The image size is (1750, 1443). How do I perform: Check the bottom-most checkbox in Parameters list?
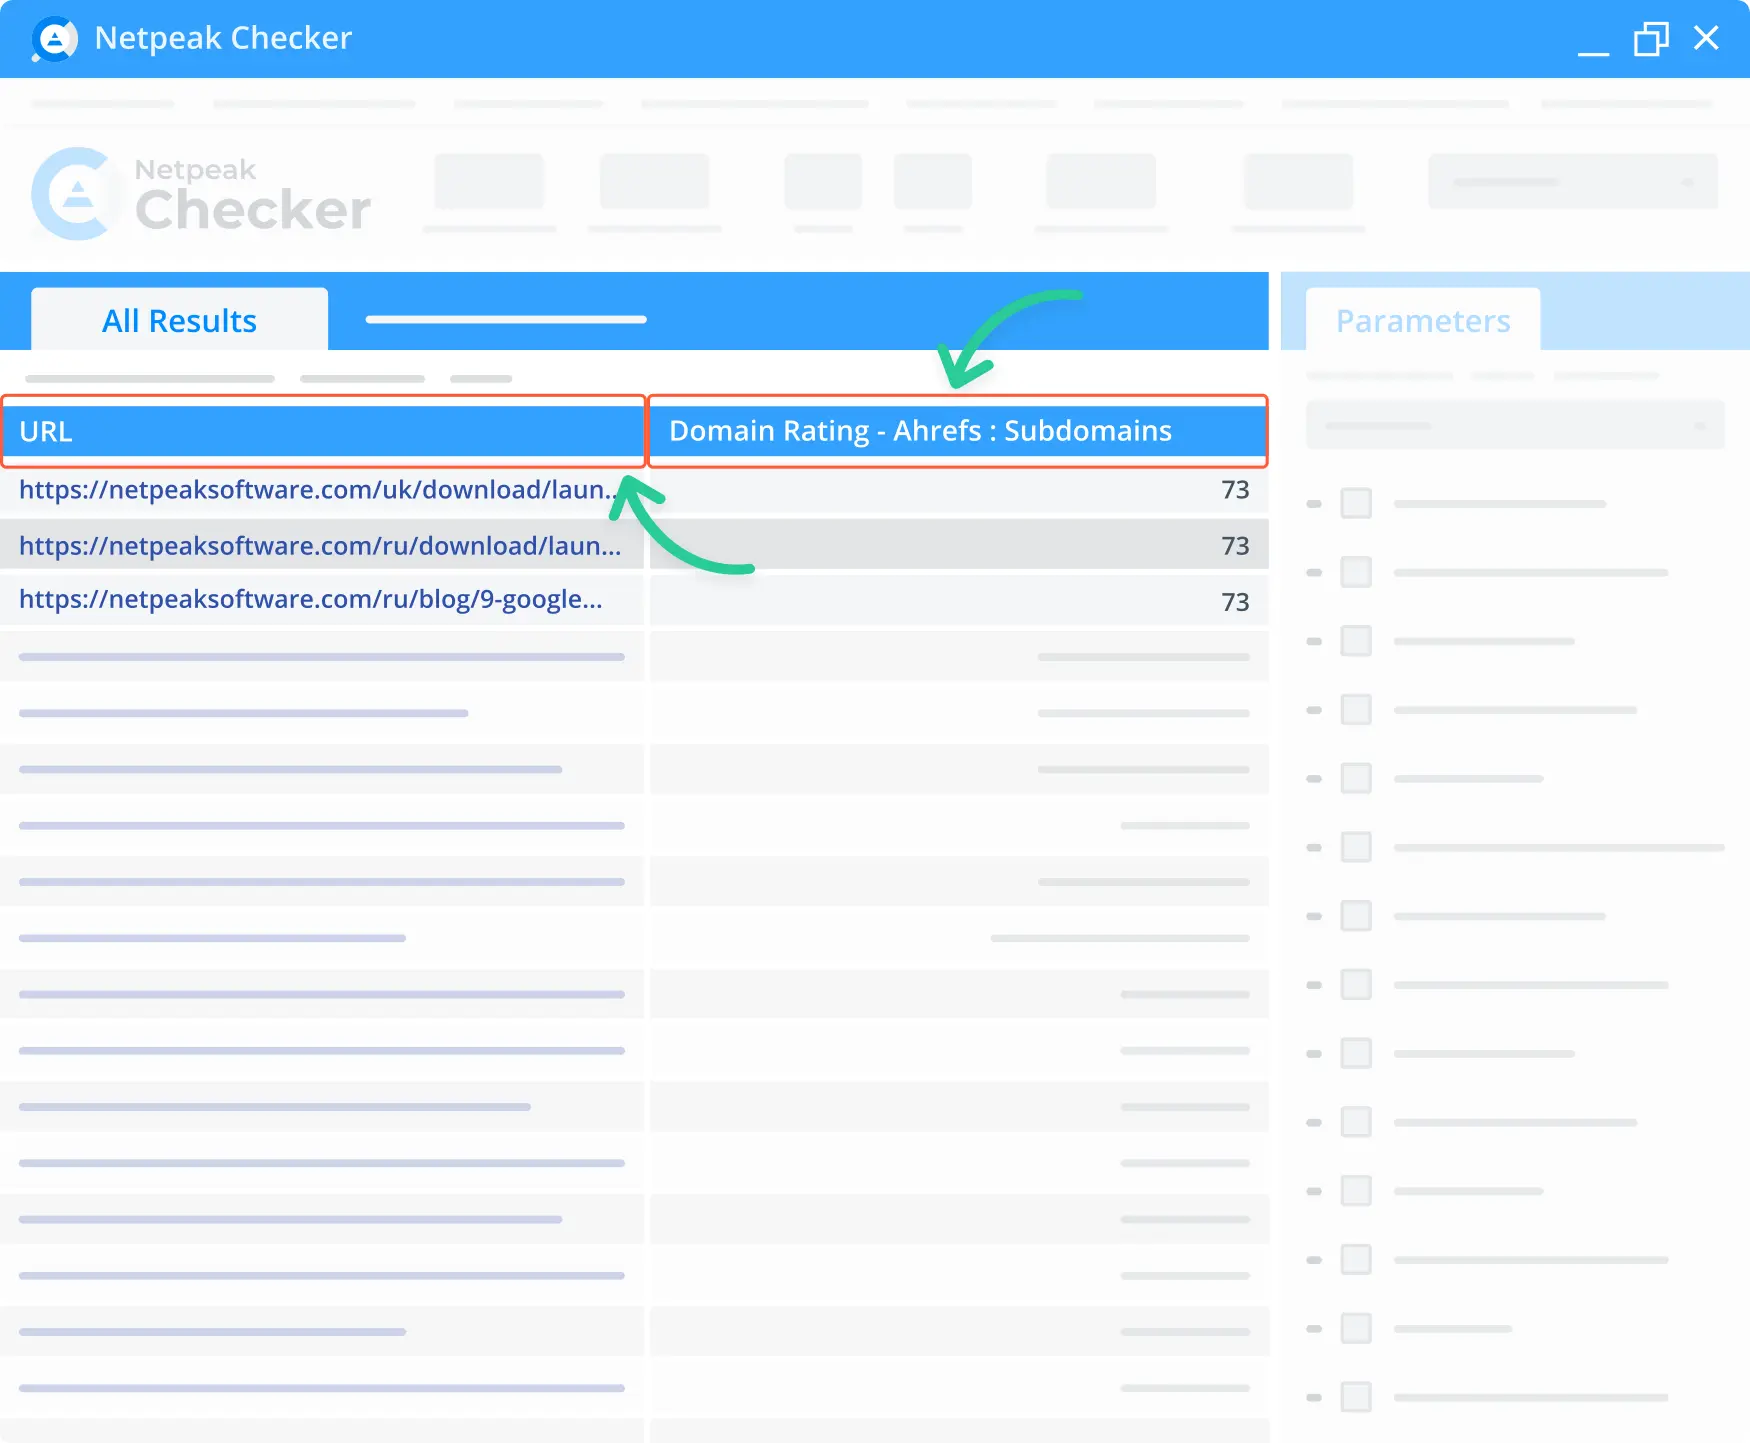[1357, 1397]
